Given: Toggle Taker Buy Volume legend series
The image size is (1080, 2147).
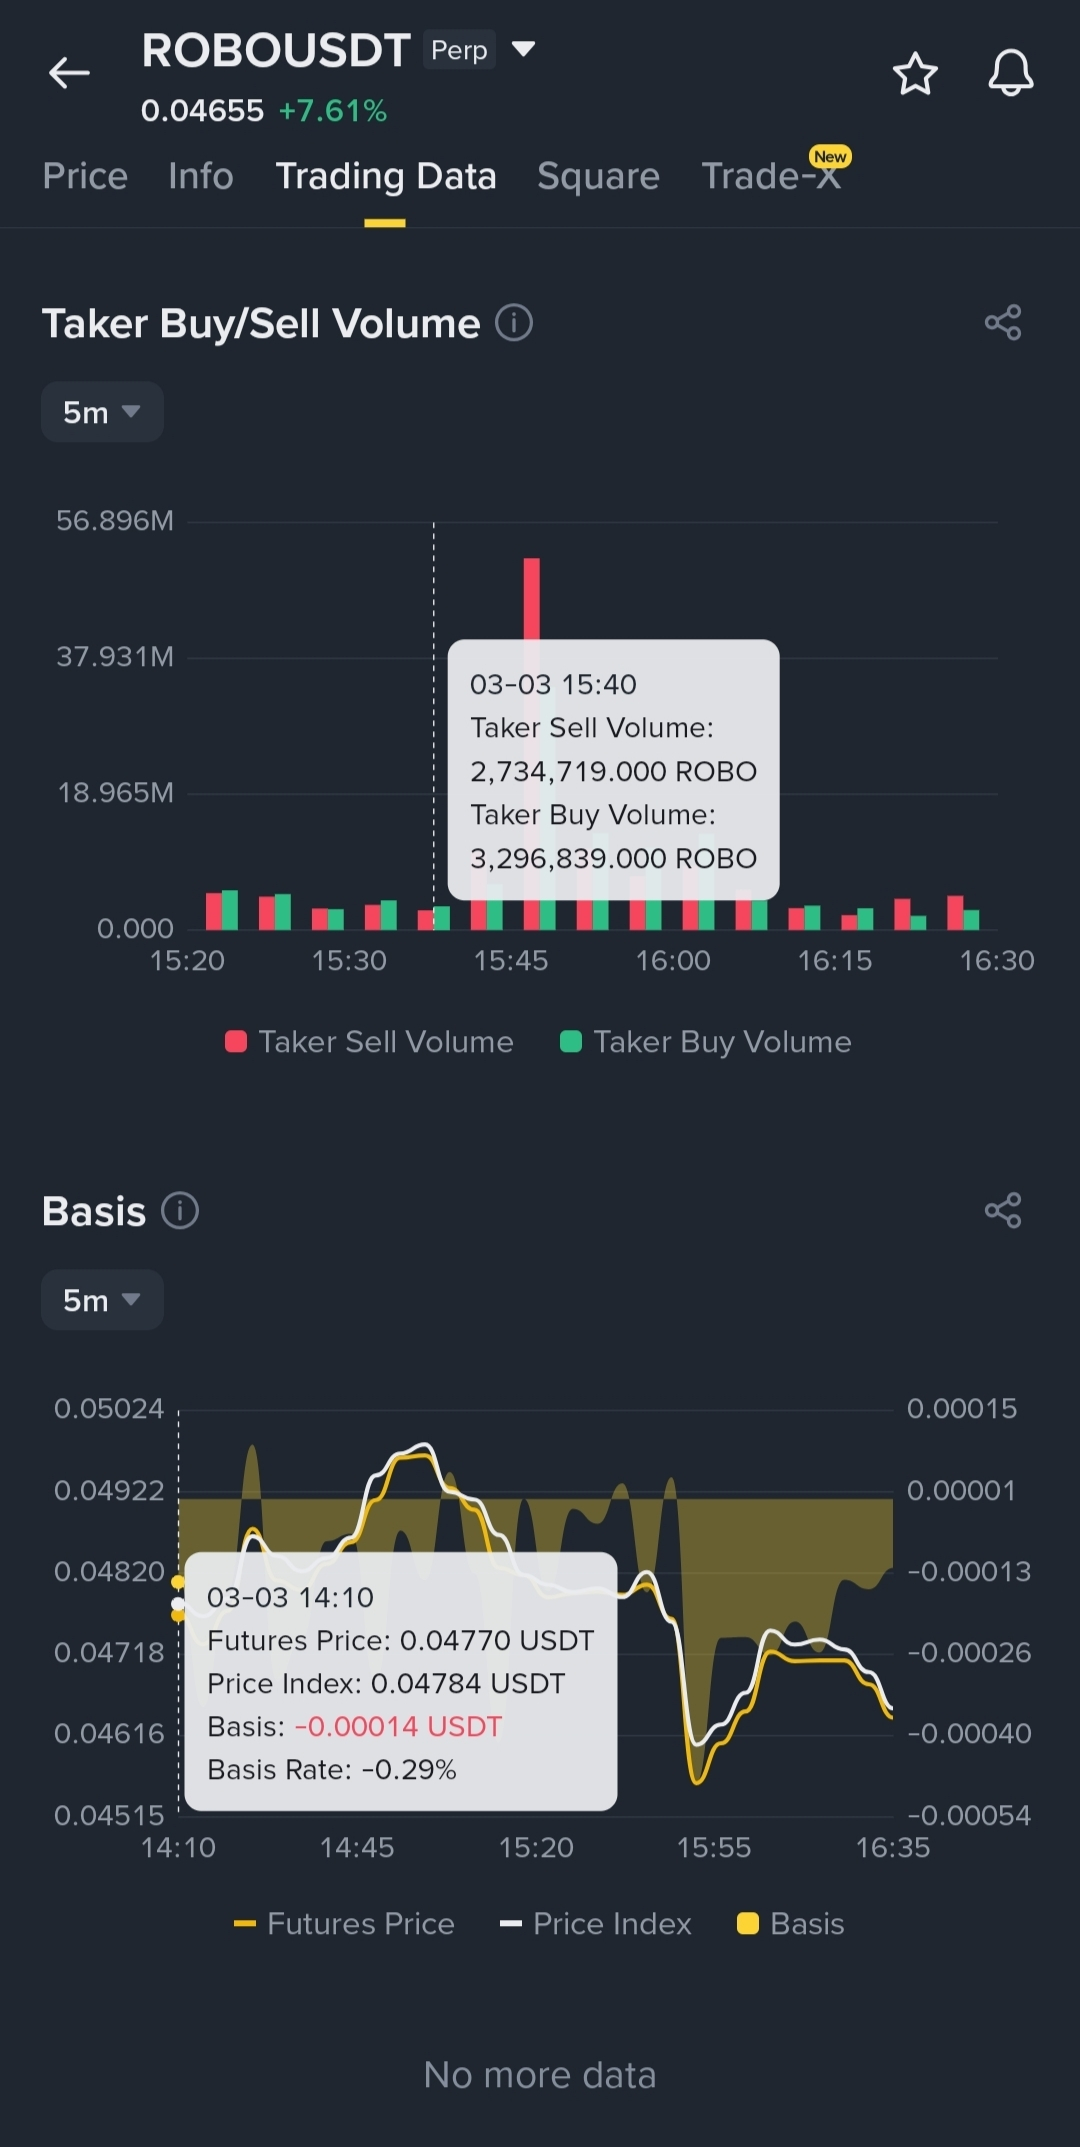Looking at the screenshot, I should click(706, 1042).
